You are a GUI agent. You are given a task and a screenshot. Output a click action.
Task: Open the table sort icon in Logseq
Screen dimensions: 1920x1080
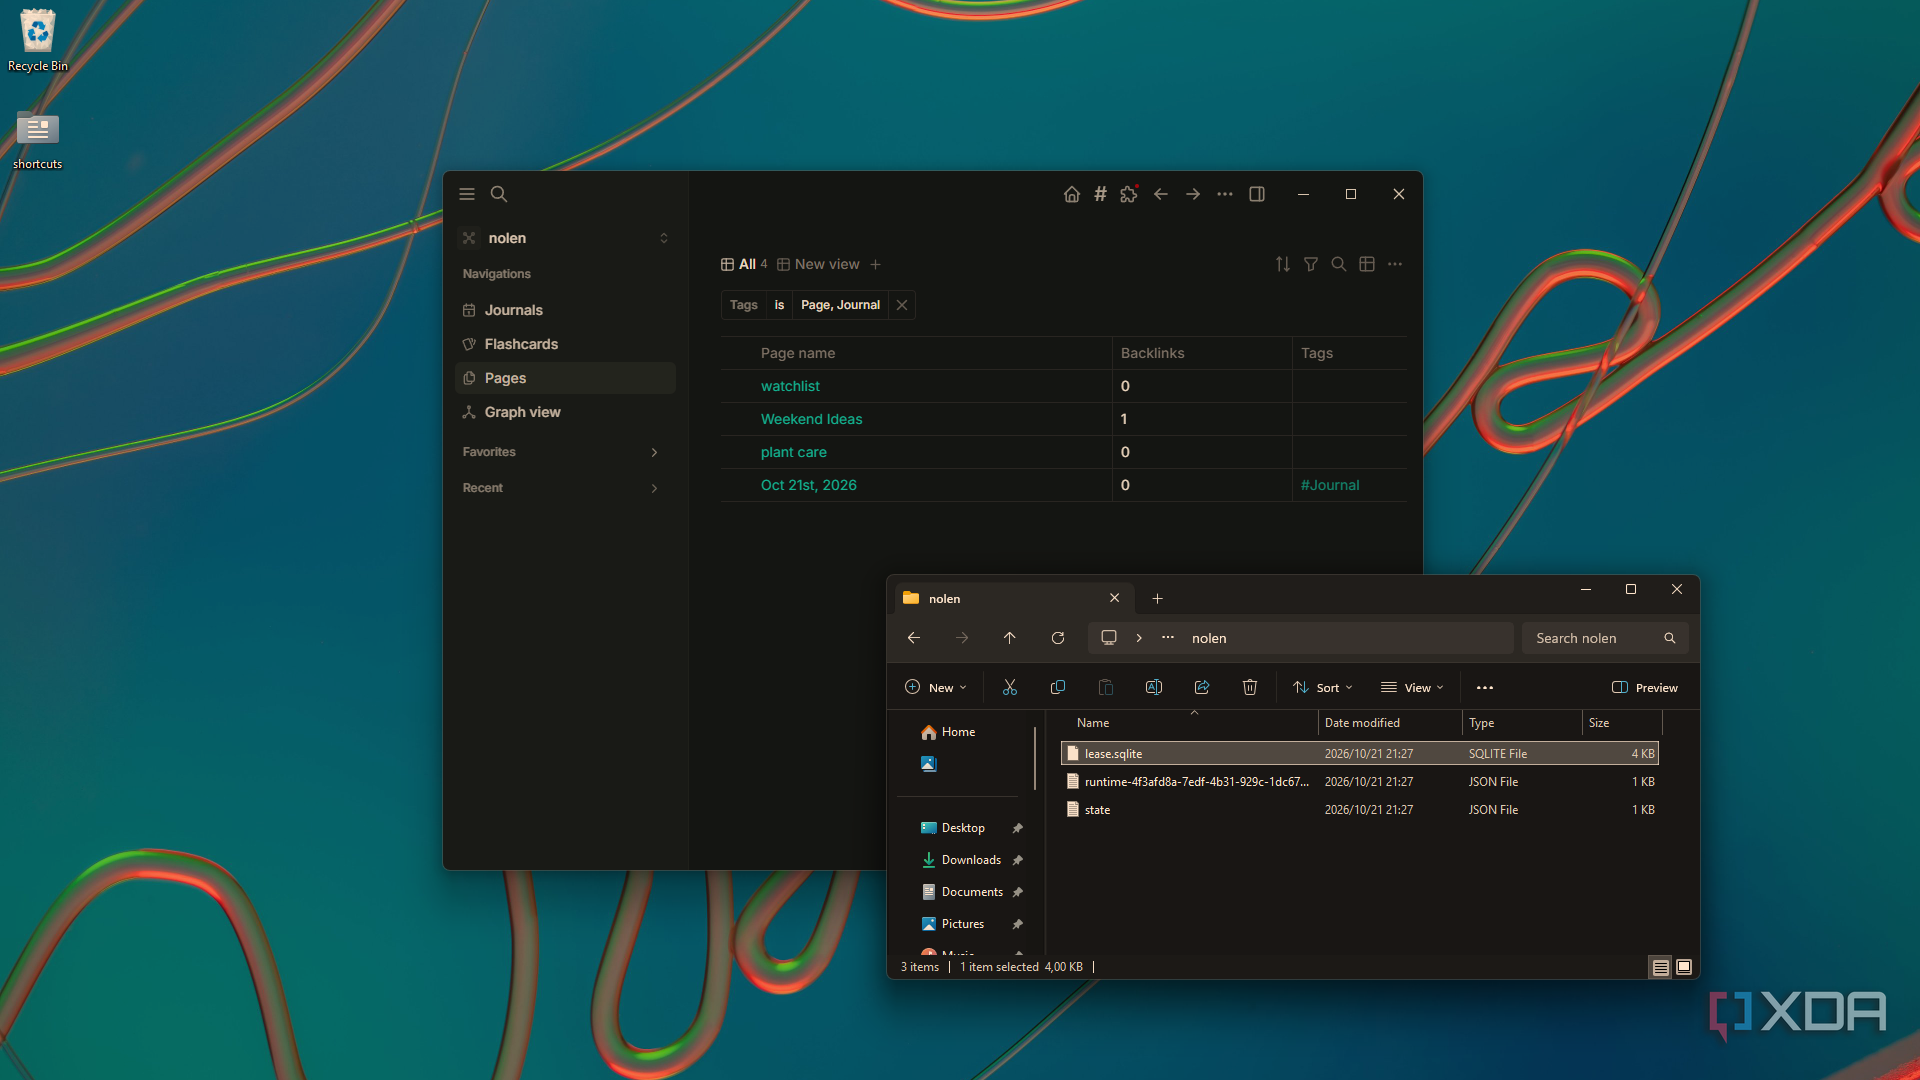pyautogui.click(x=1283, y=264)
